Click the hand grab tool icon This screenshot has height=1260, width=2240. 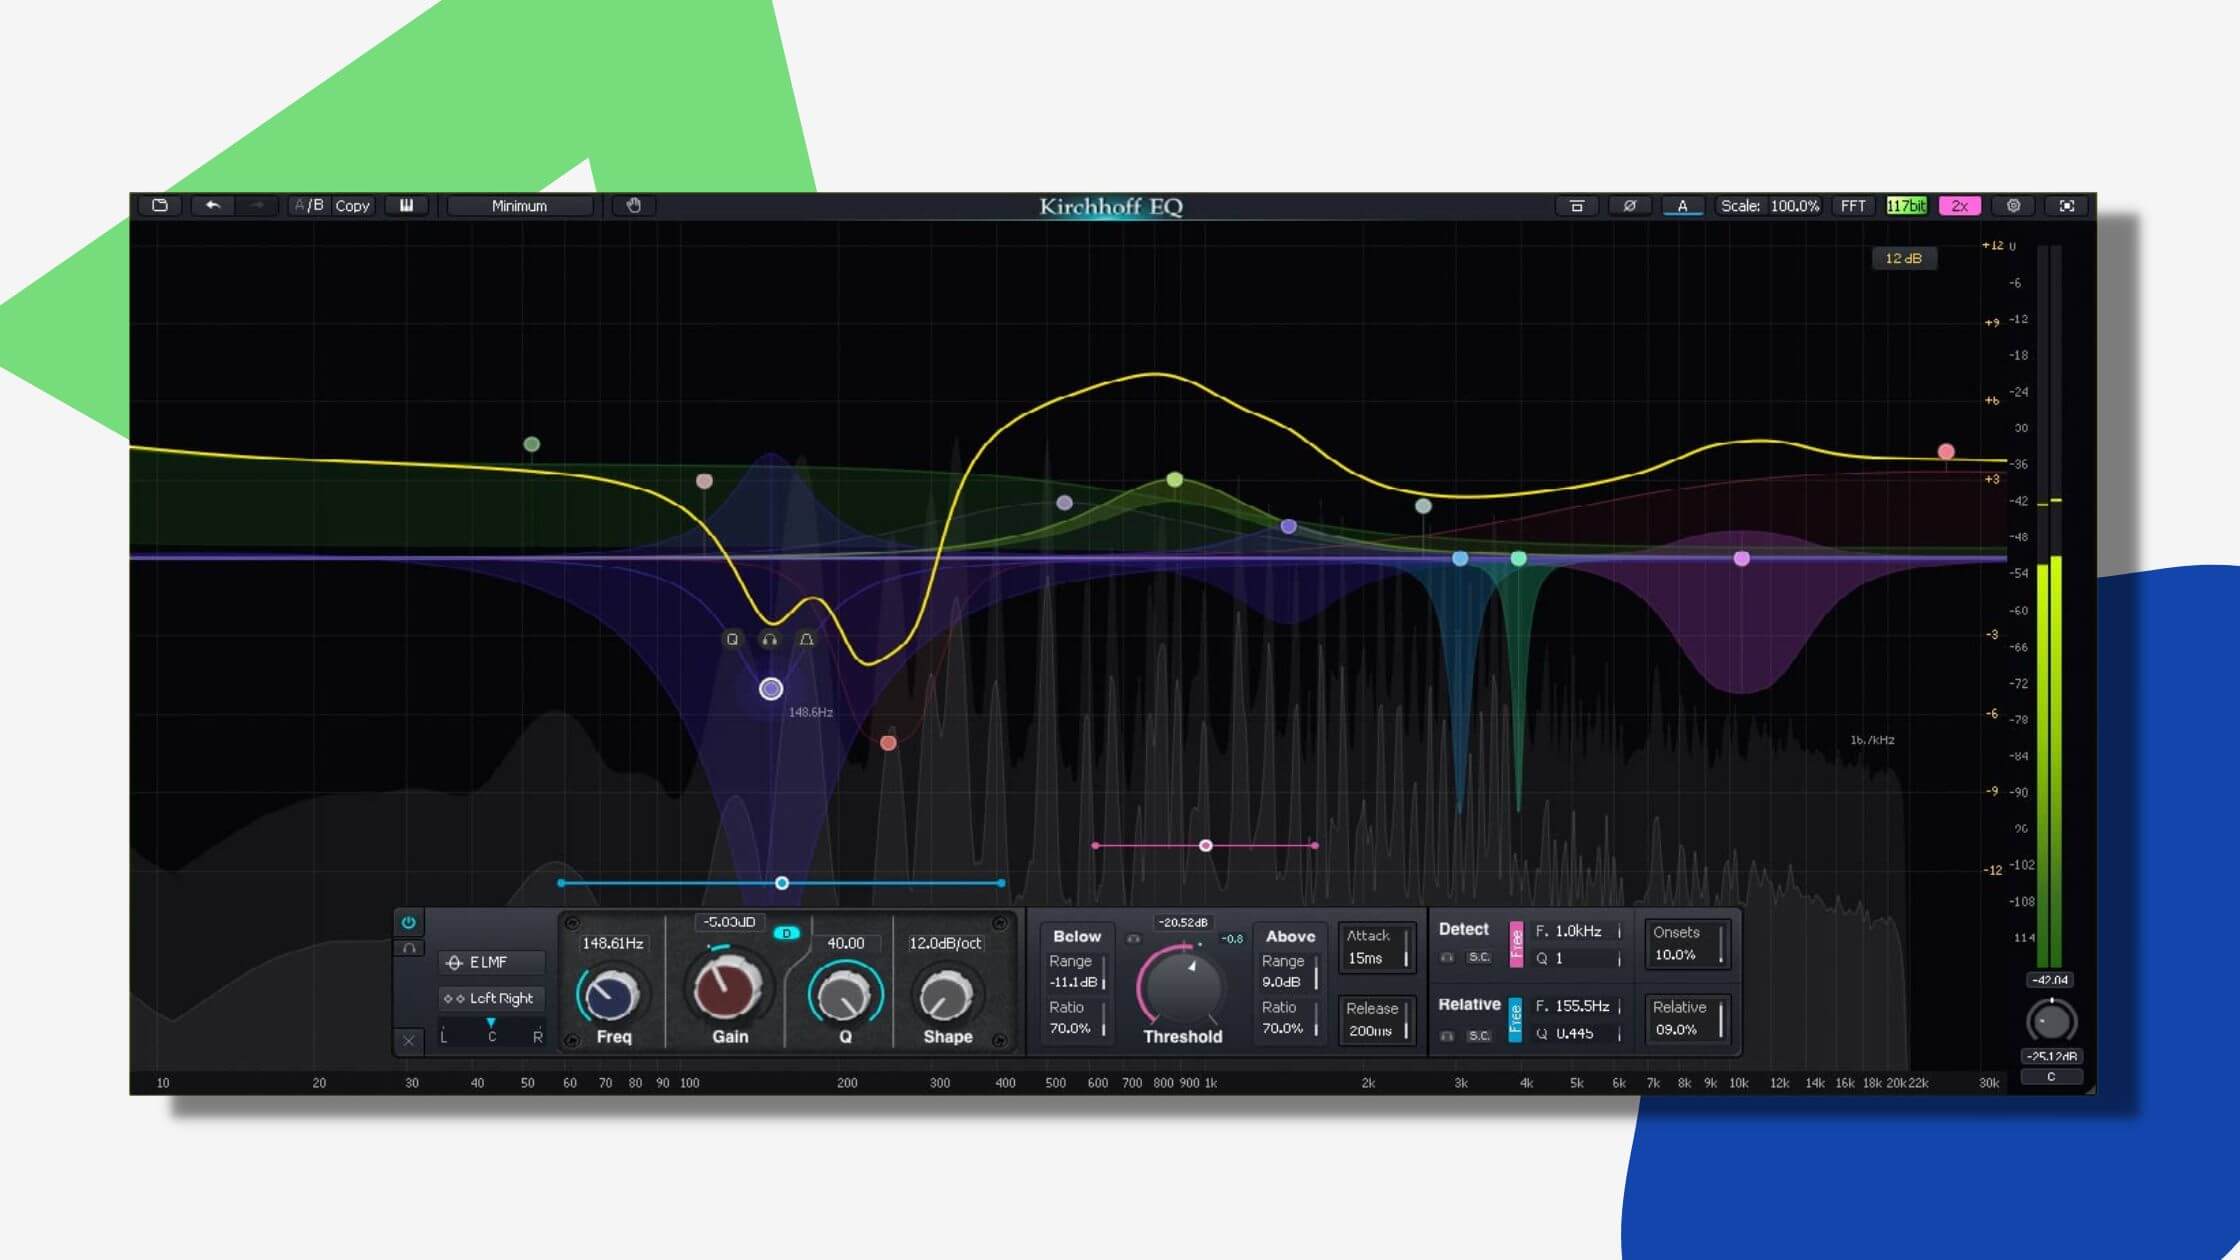click(x=633, y=205)
